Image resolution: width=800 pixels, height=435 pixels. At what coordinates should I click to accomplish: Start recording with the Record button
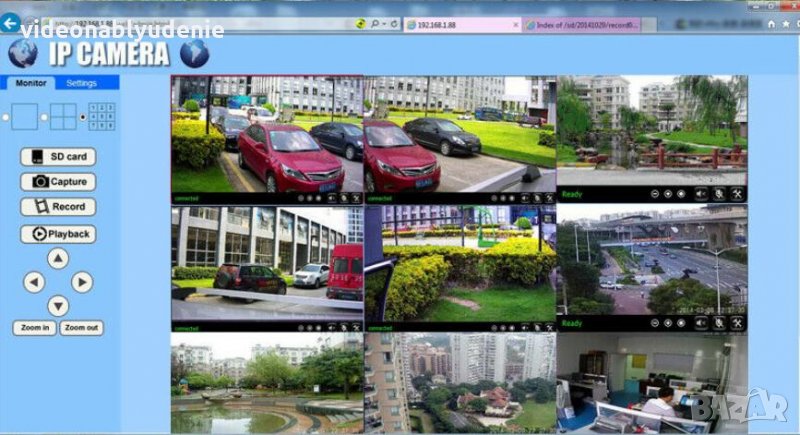click(58, 207)
